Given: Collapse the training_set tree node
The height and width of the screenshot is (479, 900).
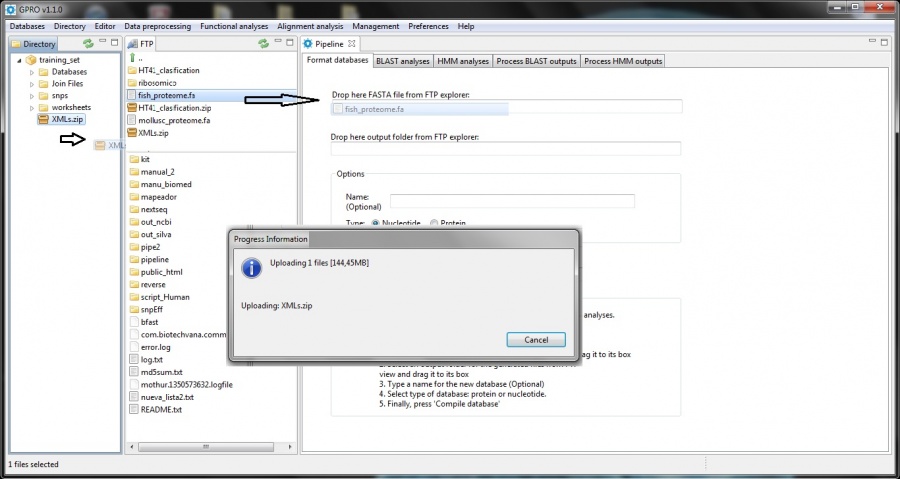Looking at the screenshot, I should click(19, 60).
